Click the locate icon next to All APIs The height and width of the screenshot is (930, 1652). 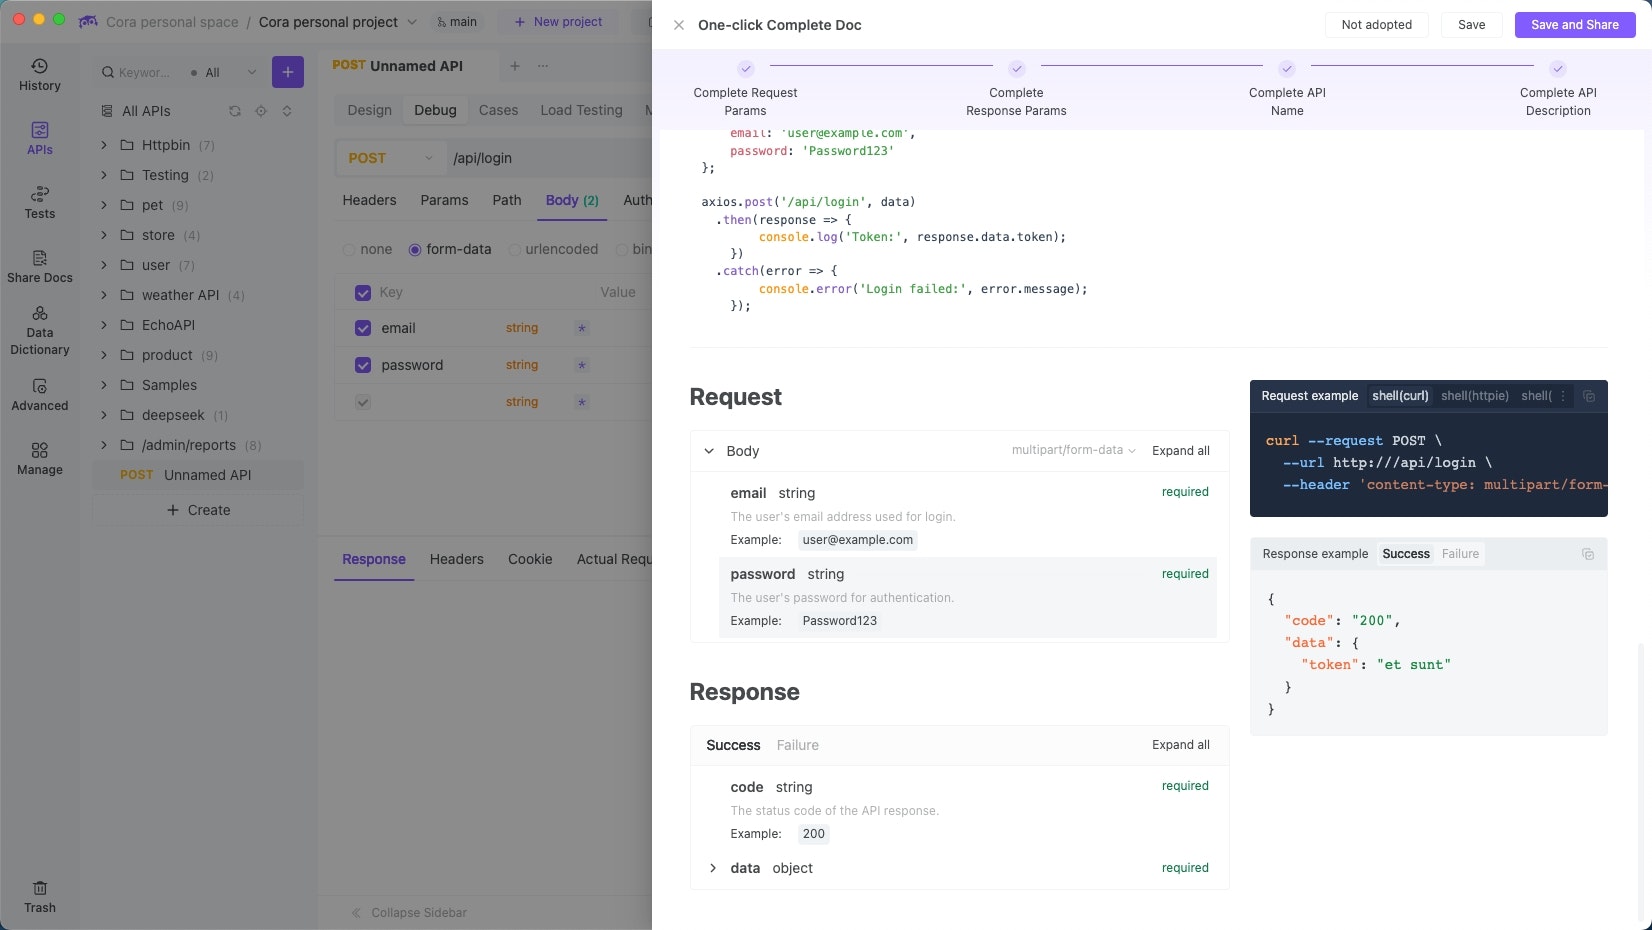261,111
